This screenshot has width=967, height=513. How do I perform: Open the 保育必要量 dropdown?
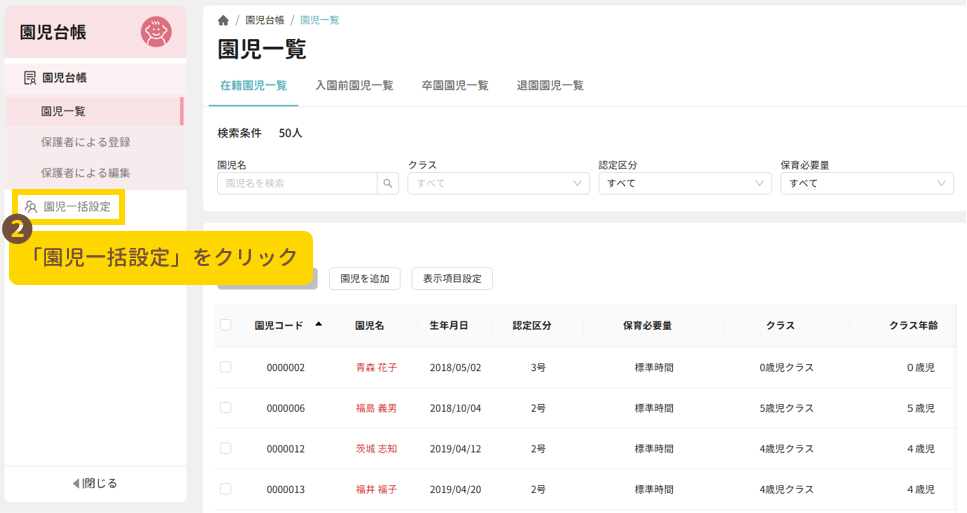pyautogui.click(x=866, y=183)
